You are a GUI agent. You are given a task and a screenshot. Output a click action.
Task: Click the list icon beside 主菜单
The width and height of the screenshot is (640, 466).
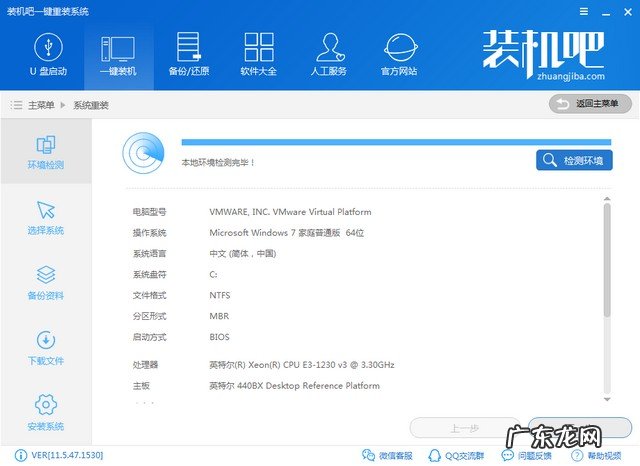click(16, 105)
